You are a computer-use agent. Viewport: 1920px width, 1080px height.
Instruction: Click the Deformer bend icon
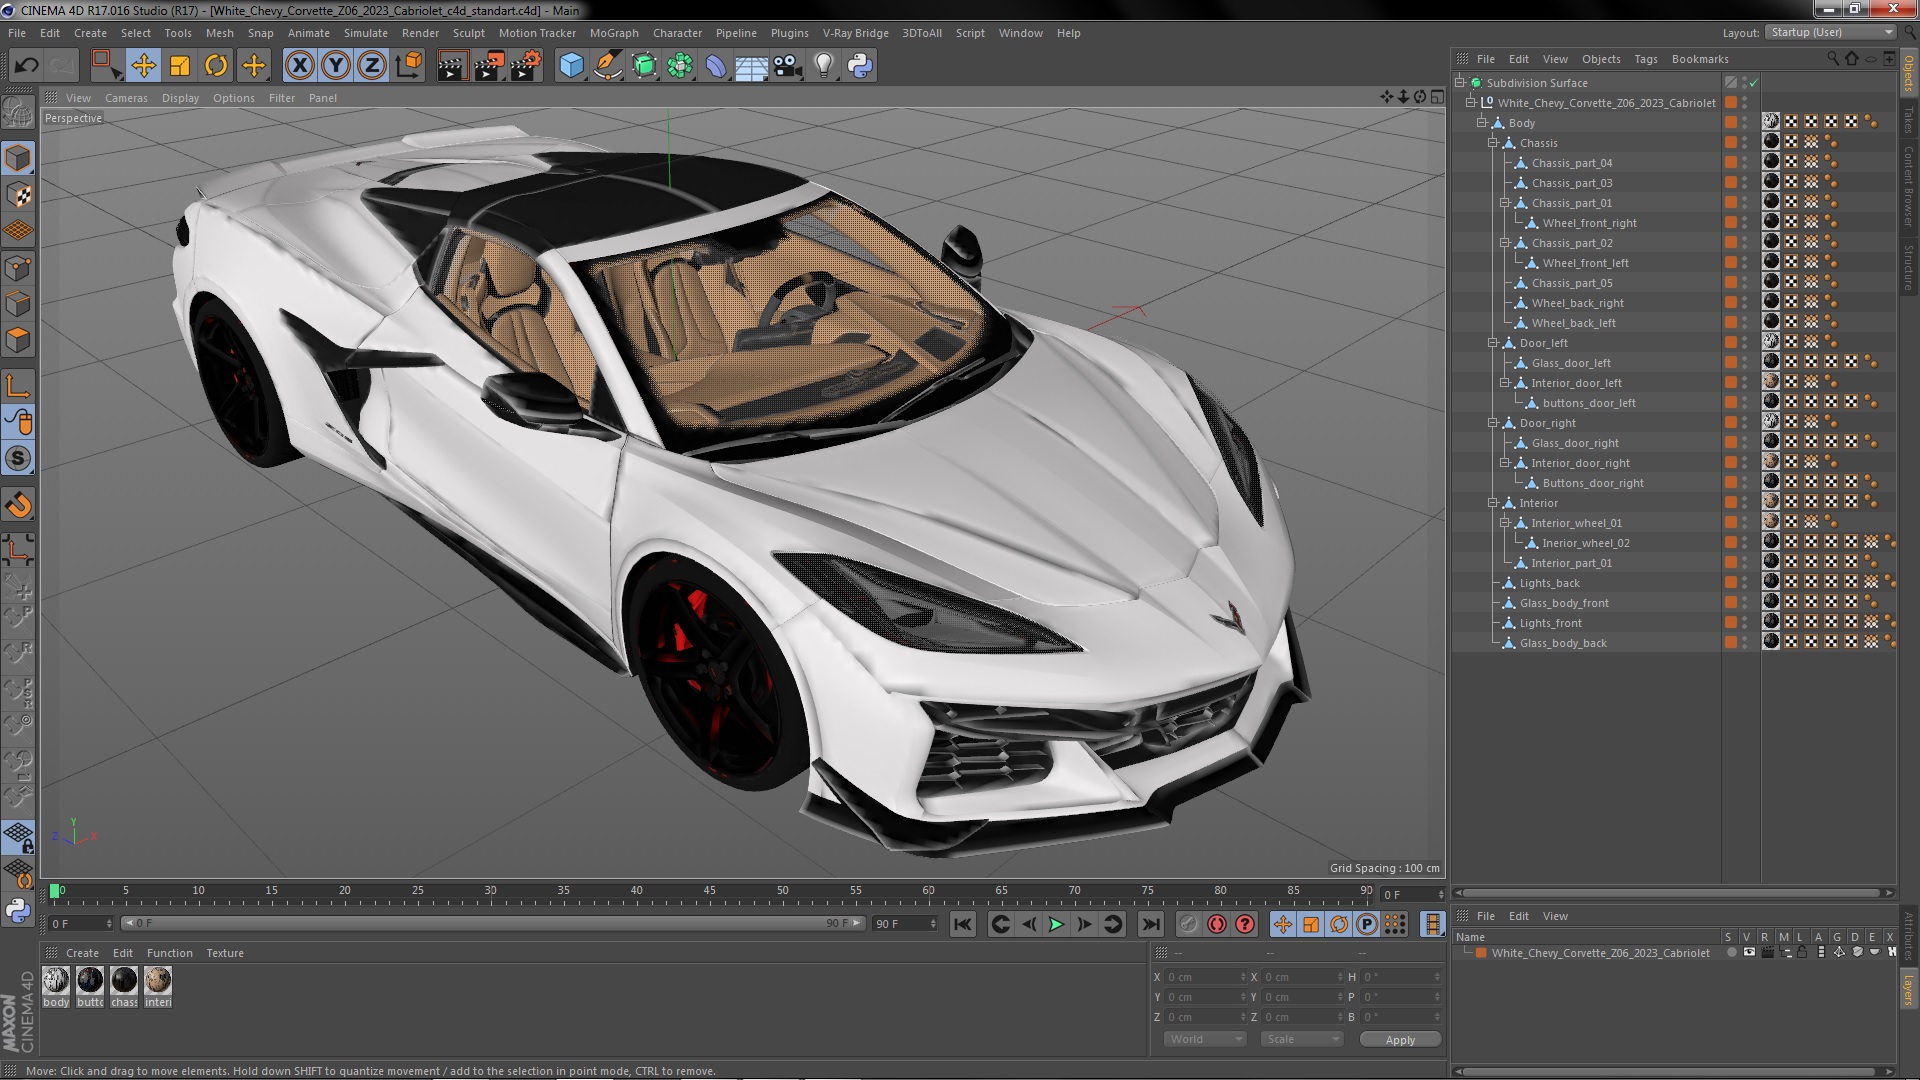tap(716, 66)
